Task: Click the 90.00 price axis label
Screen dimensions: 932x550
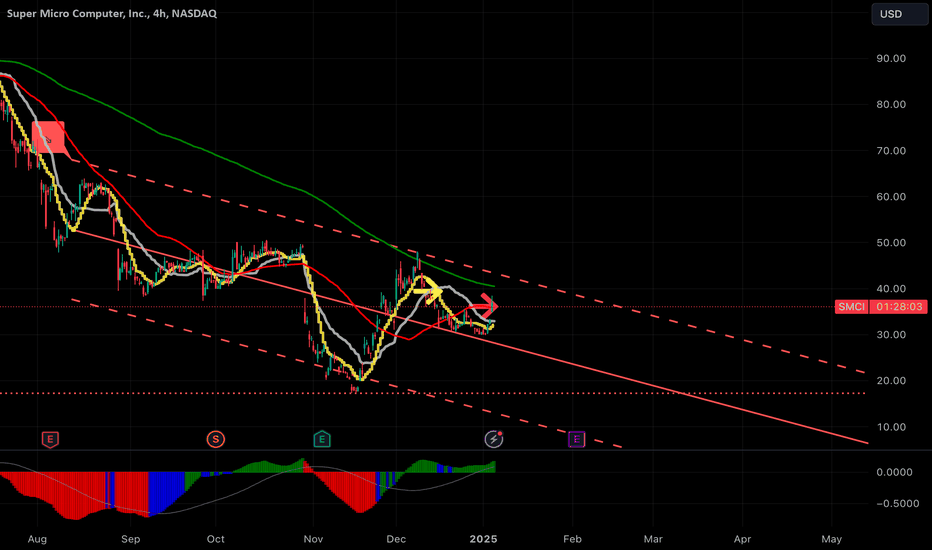Action: [891, 58]
